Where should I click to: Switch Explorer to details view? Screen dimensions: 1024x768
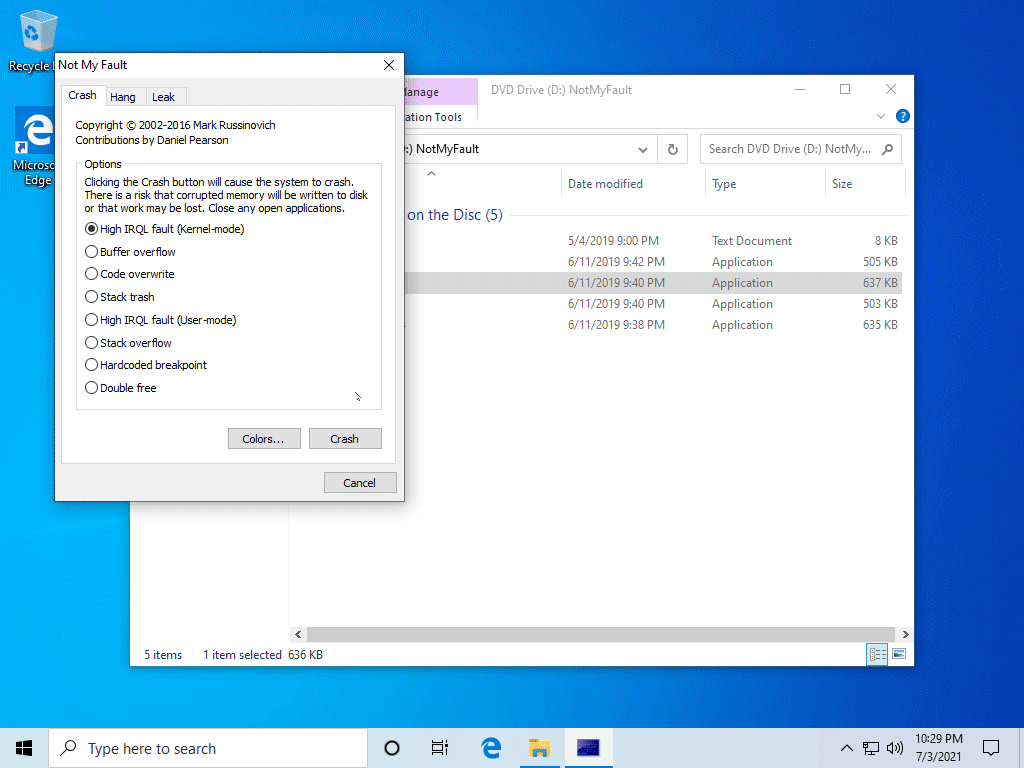click(877, 654)
